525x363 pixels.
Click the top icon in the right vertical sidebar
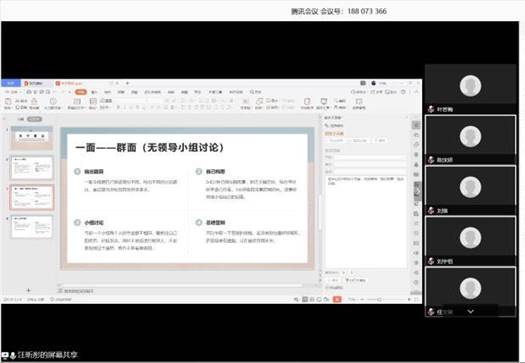tap(416, 125)
